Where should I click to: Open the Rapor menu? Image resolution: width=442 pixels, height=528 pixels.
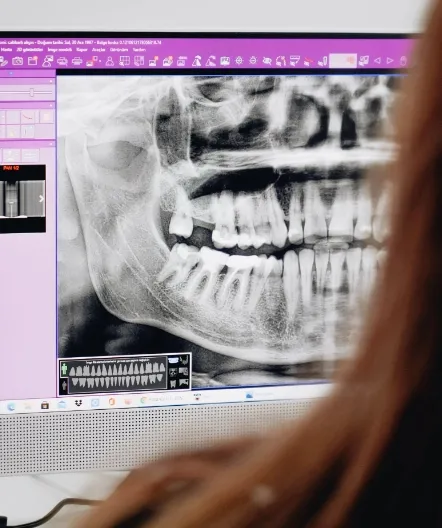pos(82,50)
